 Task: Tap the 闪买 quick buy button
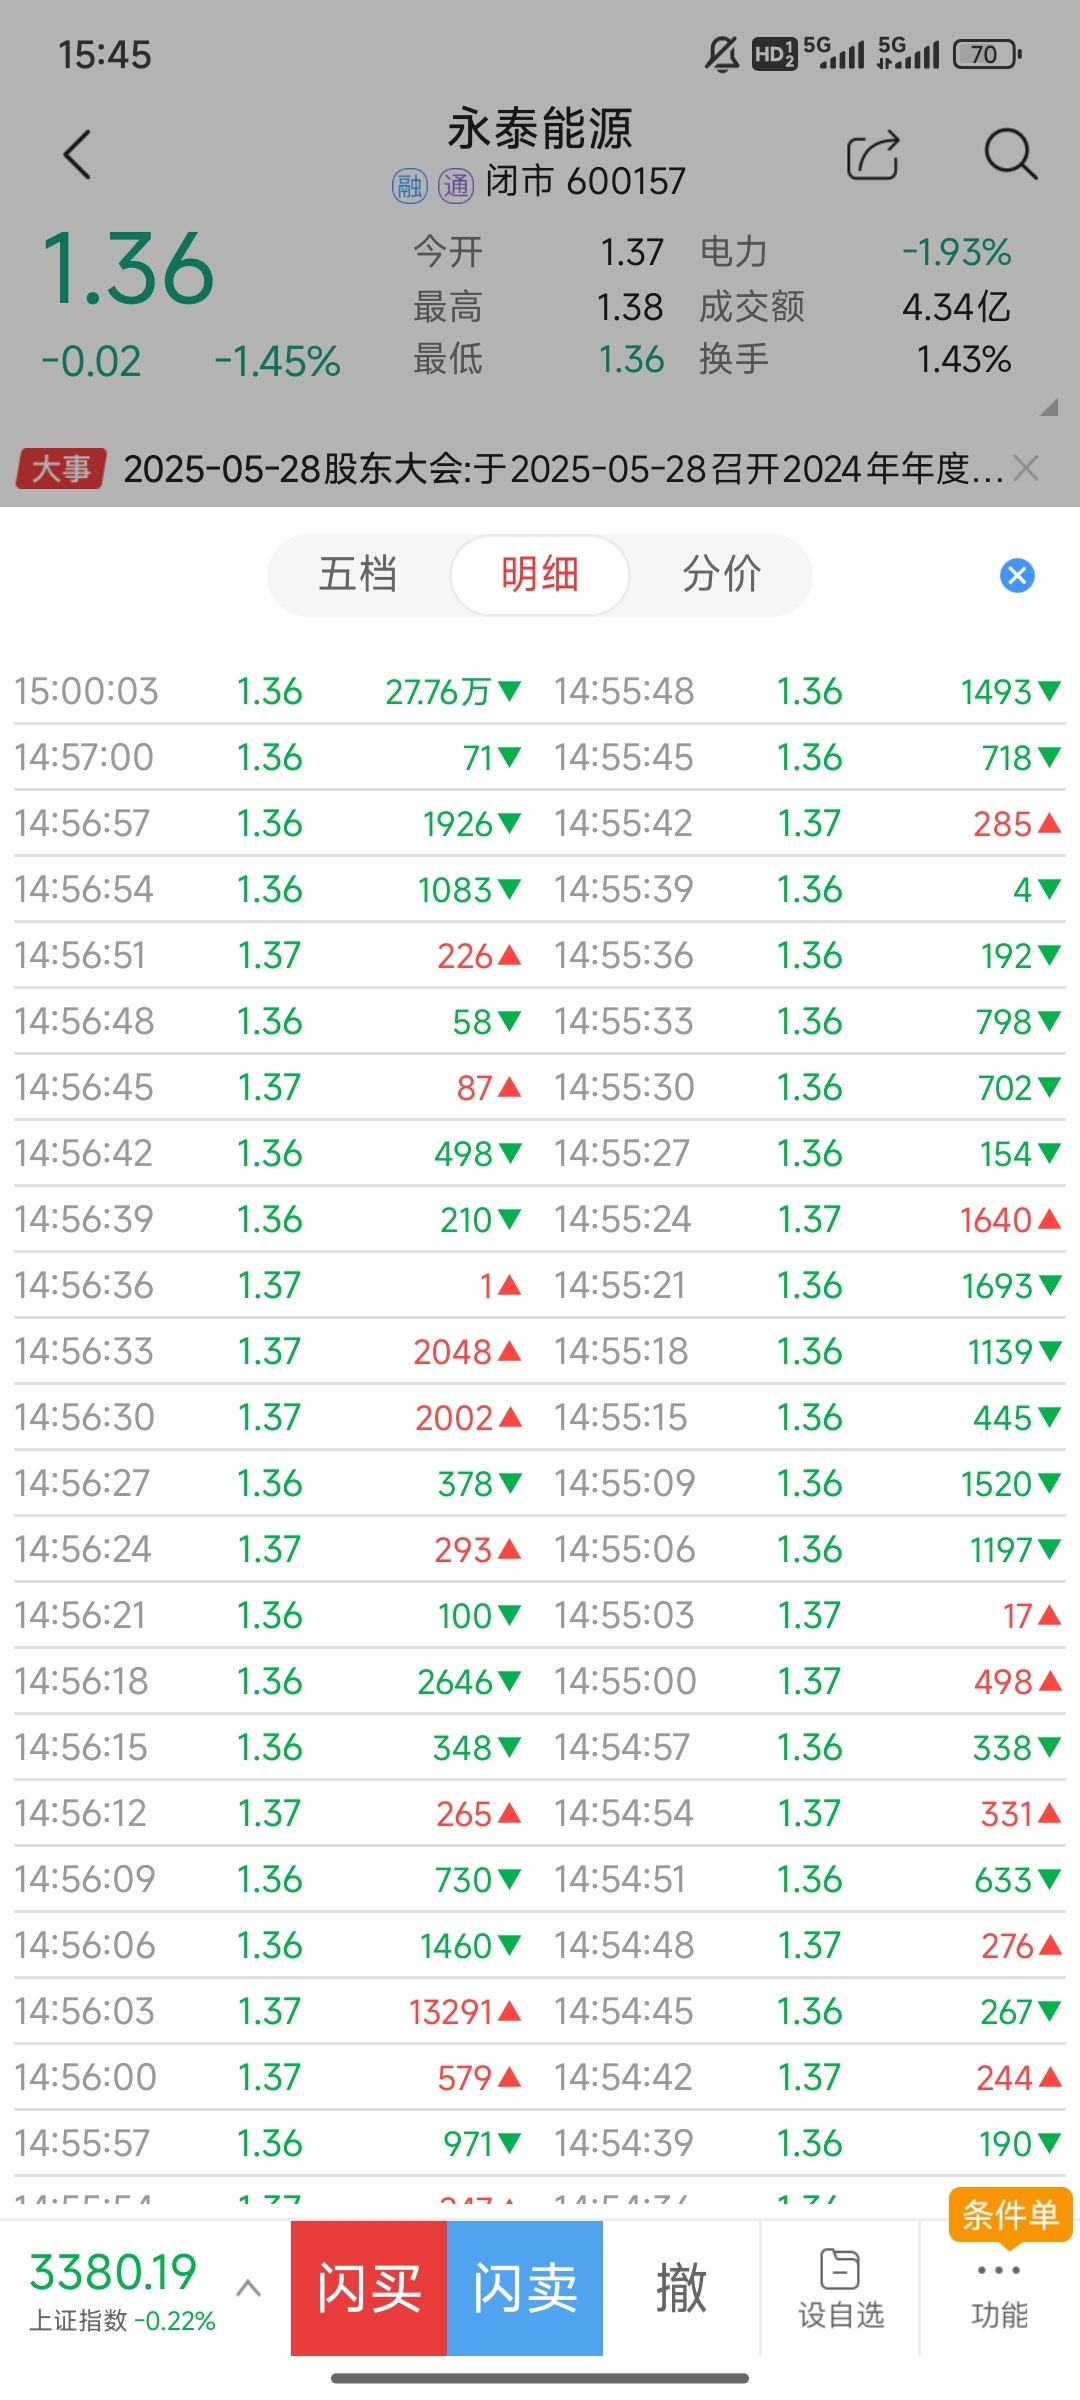pos(369,2288)
